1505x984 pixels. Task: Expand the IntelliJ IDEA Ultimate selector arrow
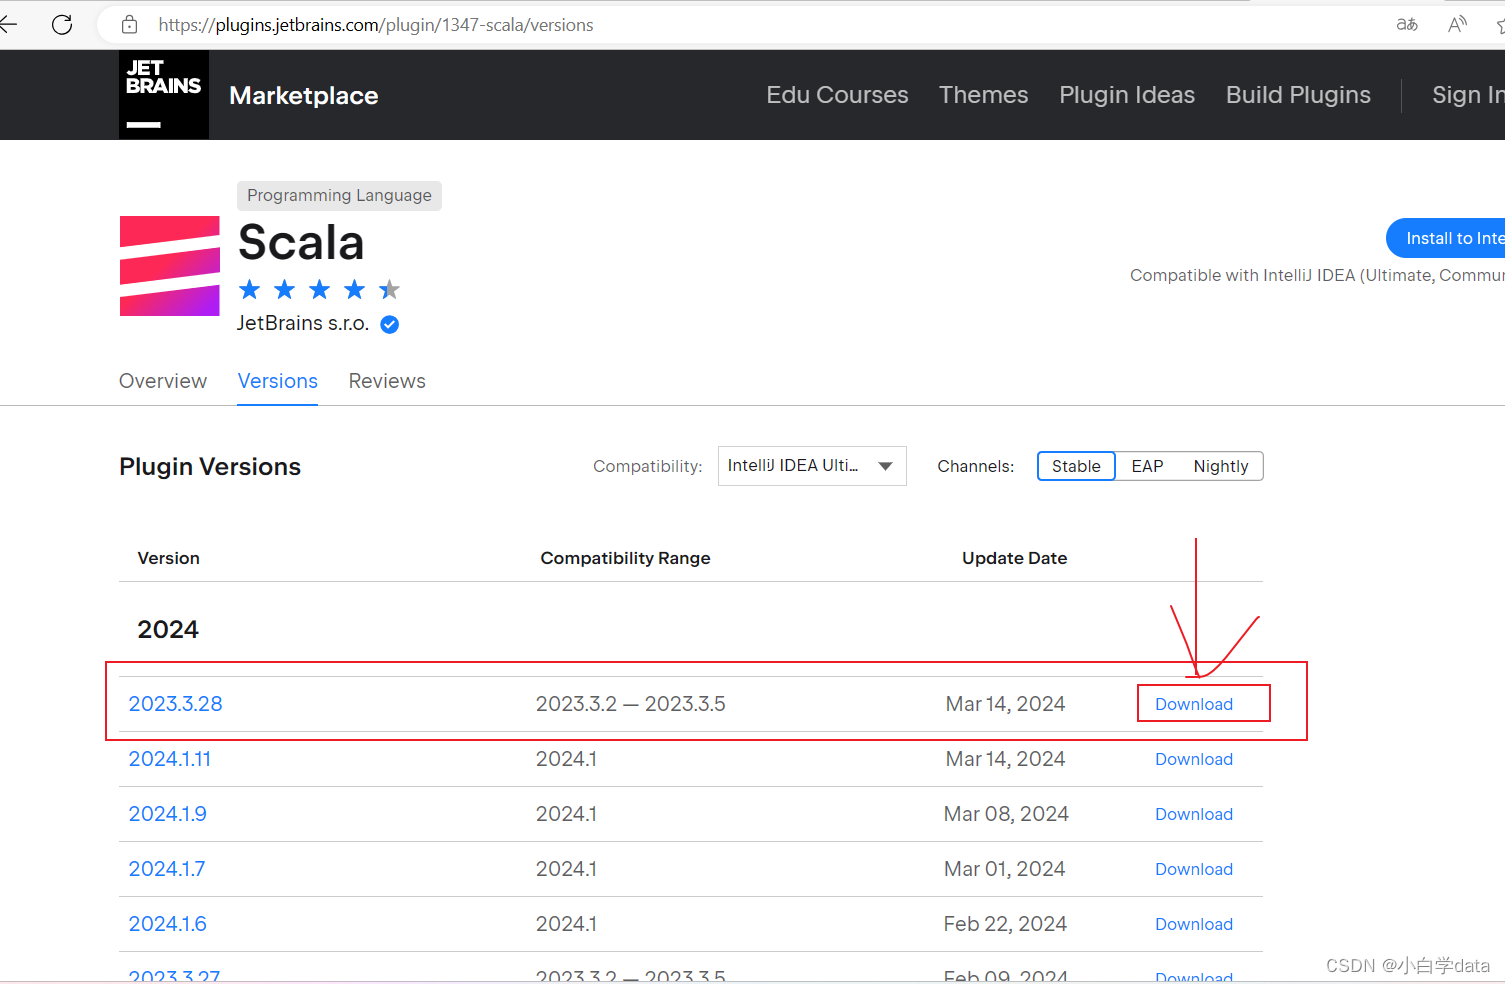[x=884, y=465]
